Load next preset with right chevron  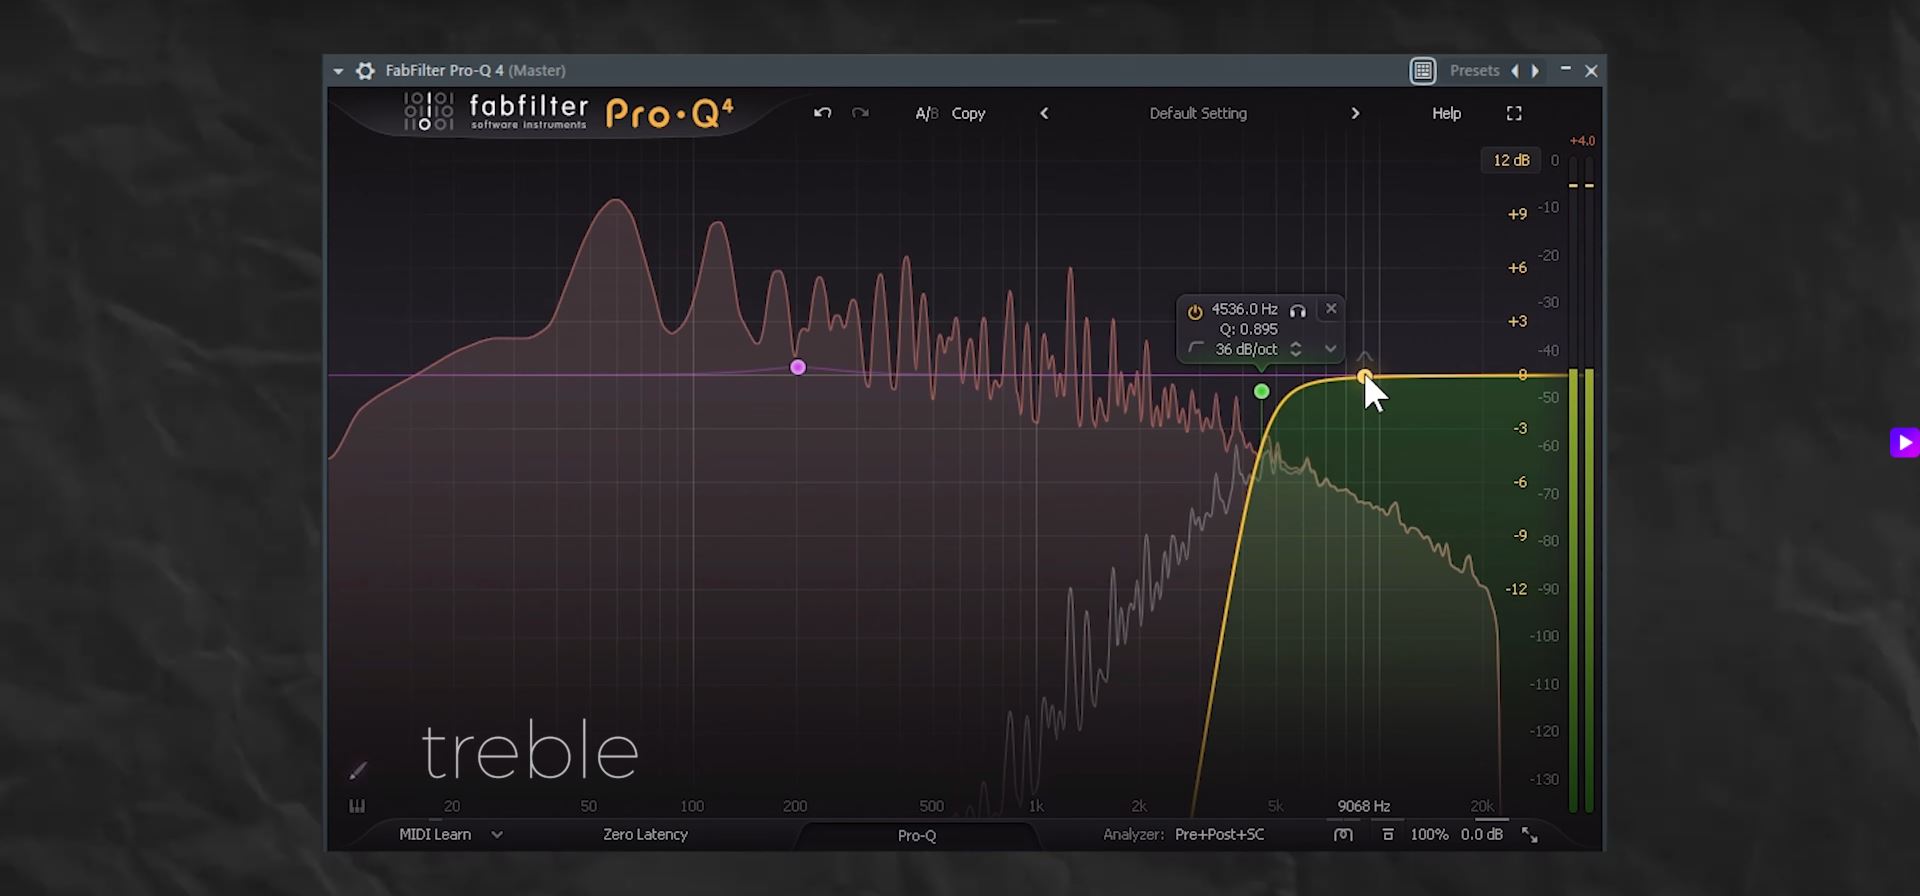tap(1355, 113)
